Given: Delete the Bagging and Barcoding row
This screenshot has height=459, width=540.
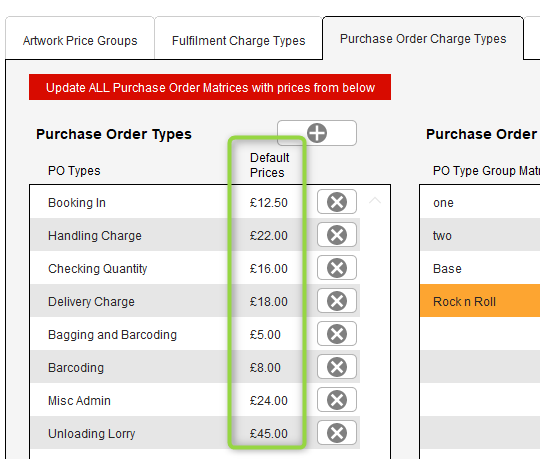Looking at the screenshot, I should click(336, 334).
